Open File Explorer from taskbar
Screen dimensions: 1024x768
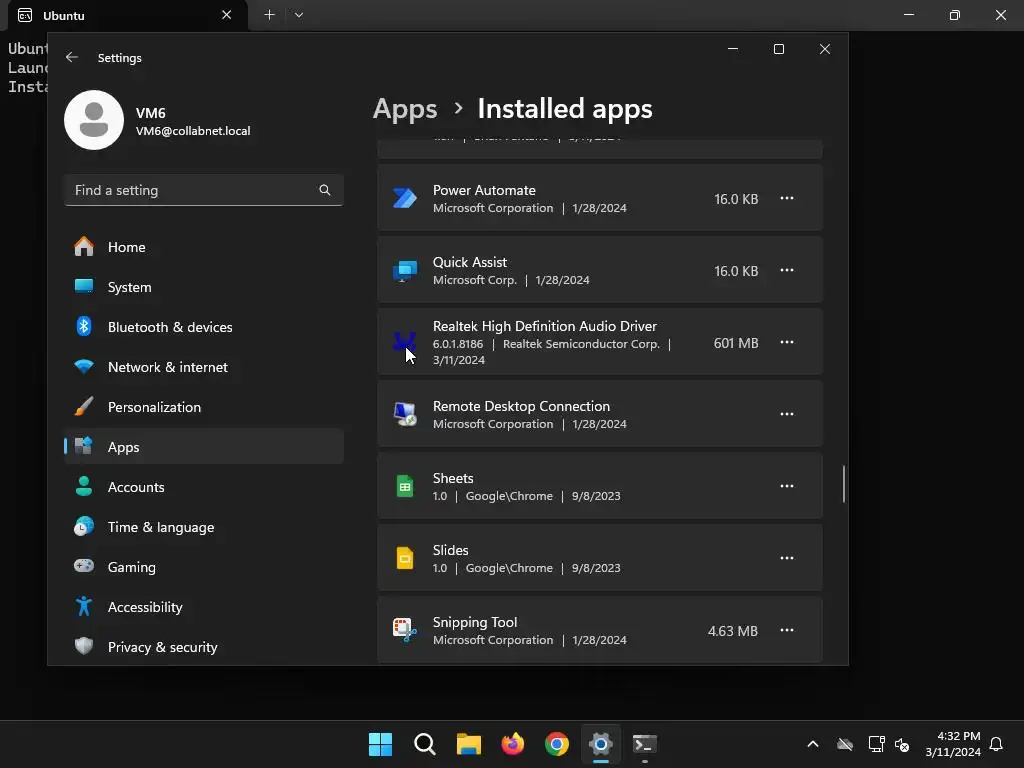(x=469, y=744)
